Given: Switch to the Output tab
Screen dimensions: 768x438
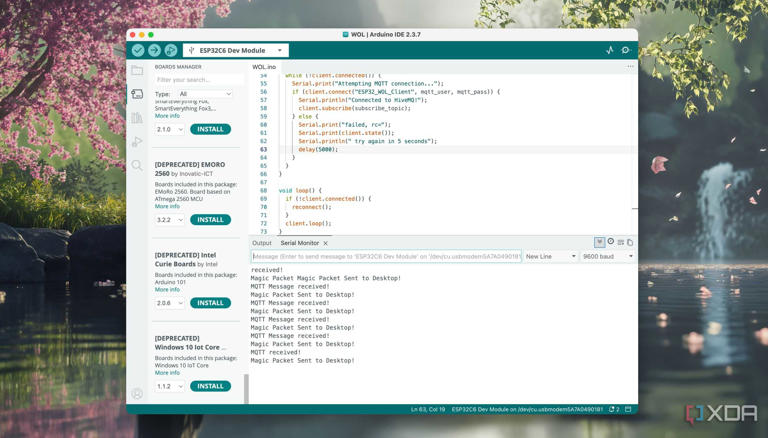Looking at the screenshot, I should tap(262, 243).
